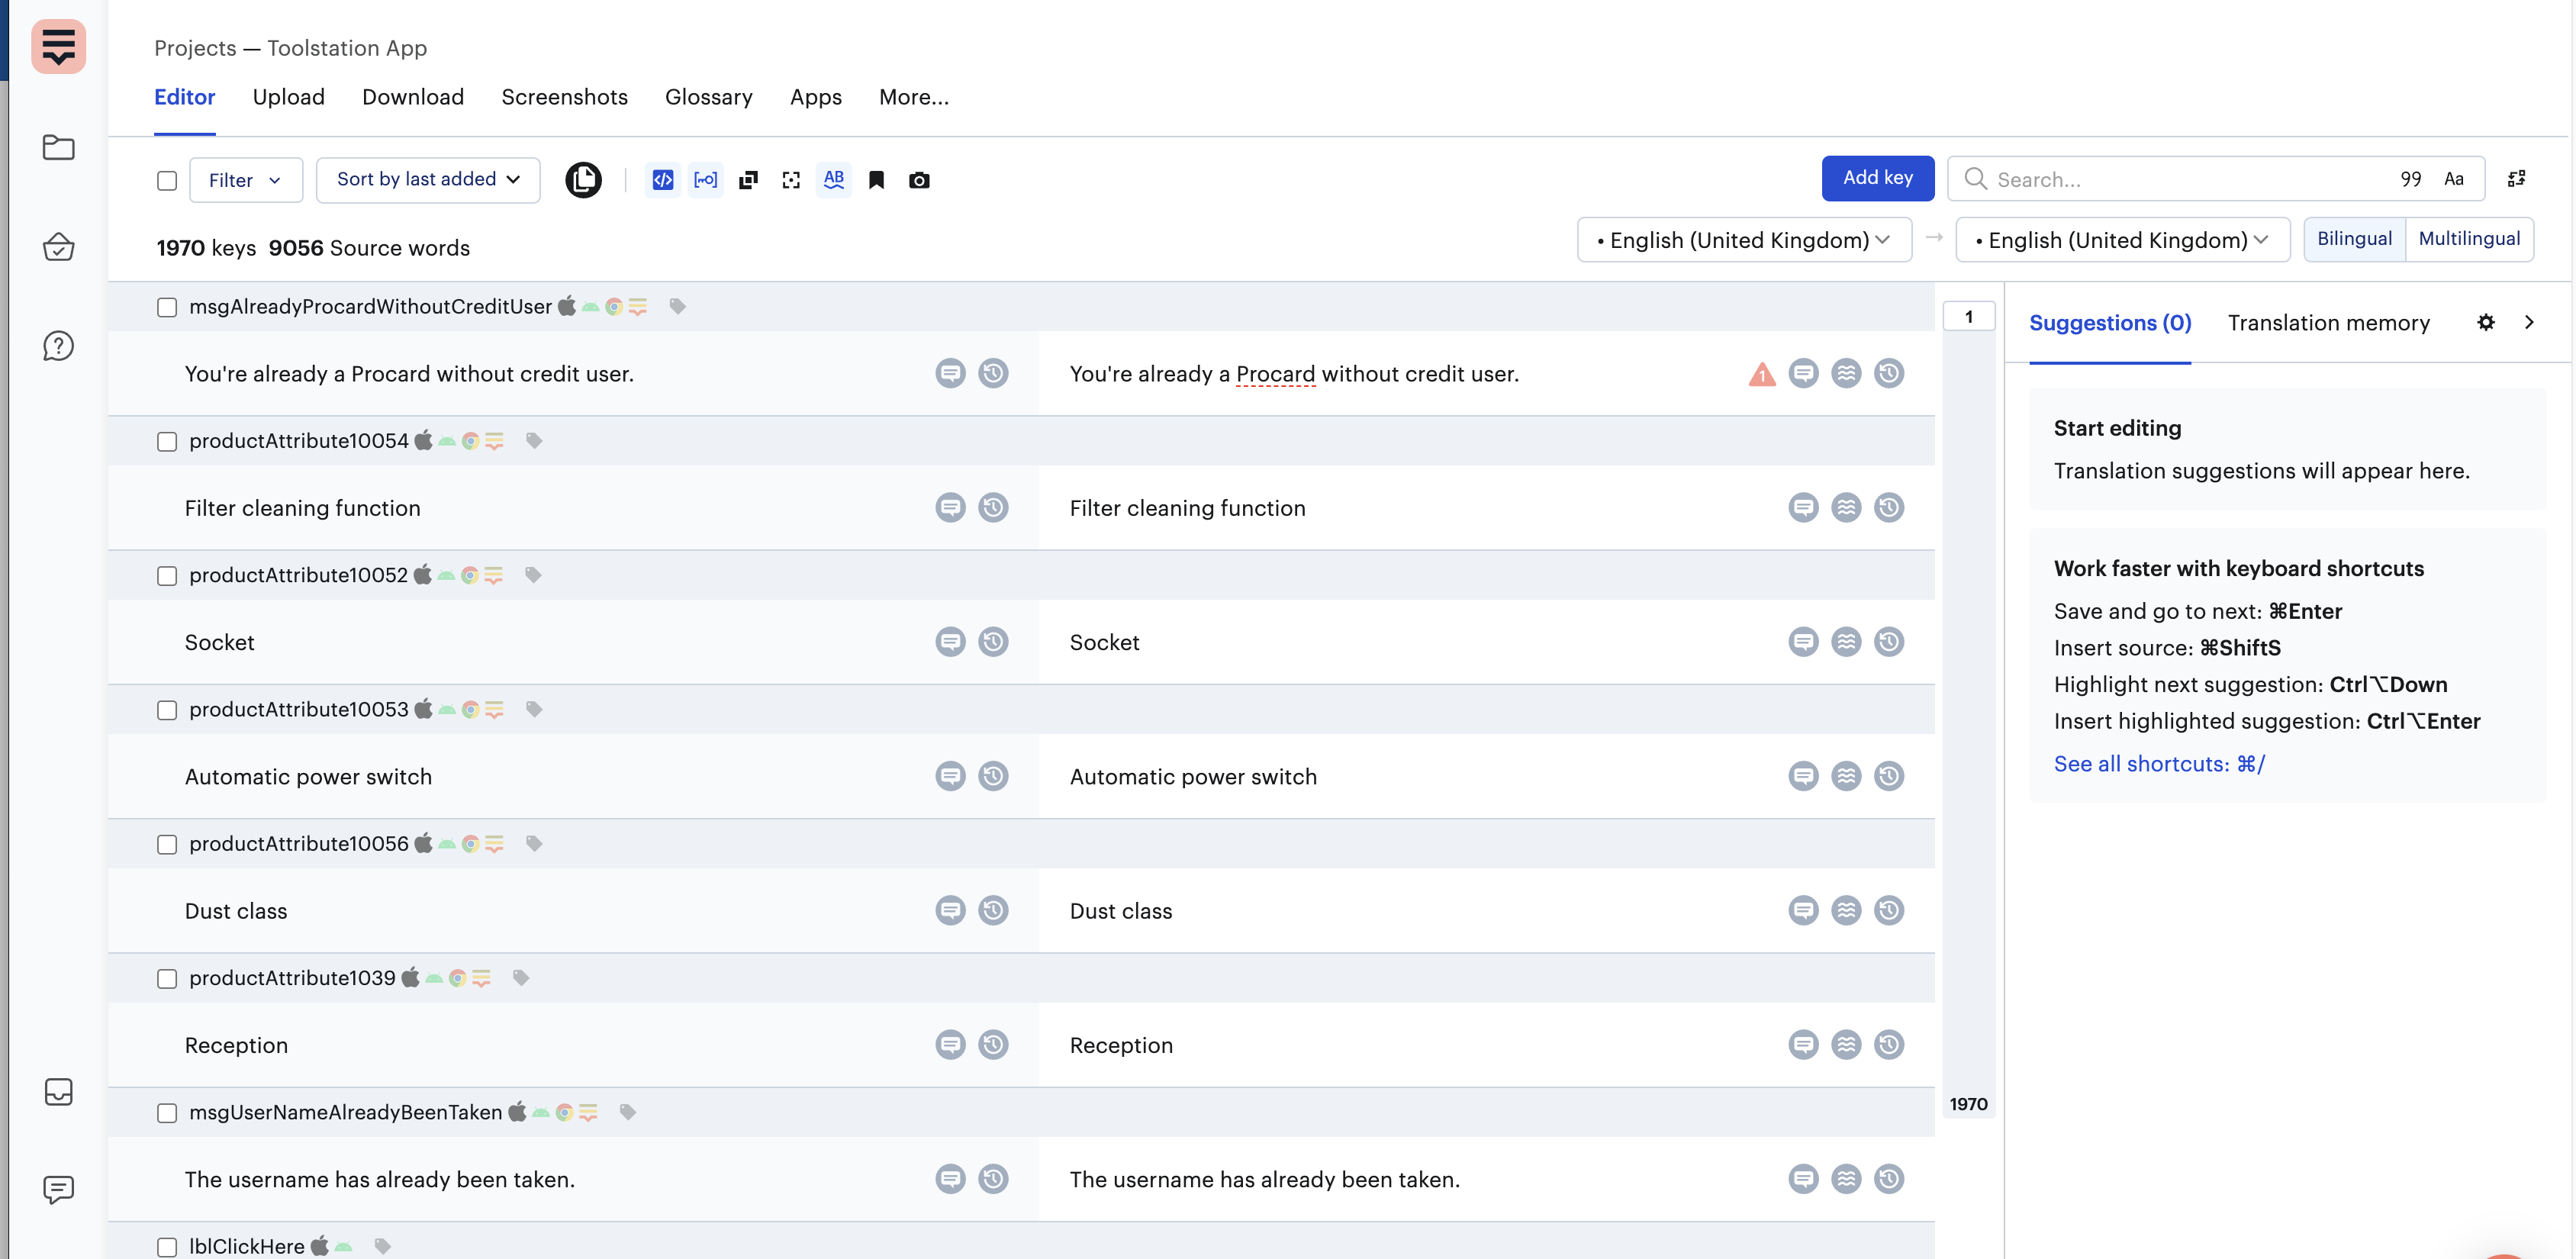Open the Translation memory tab
Viewport: 2576px width, 1259px height.
[2328, 323]
